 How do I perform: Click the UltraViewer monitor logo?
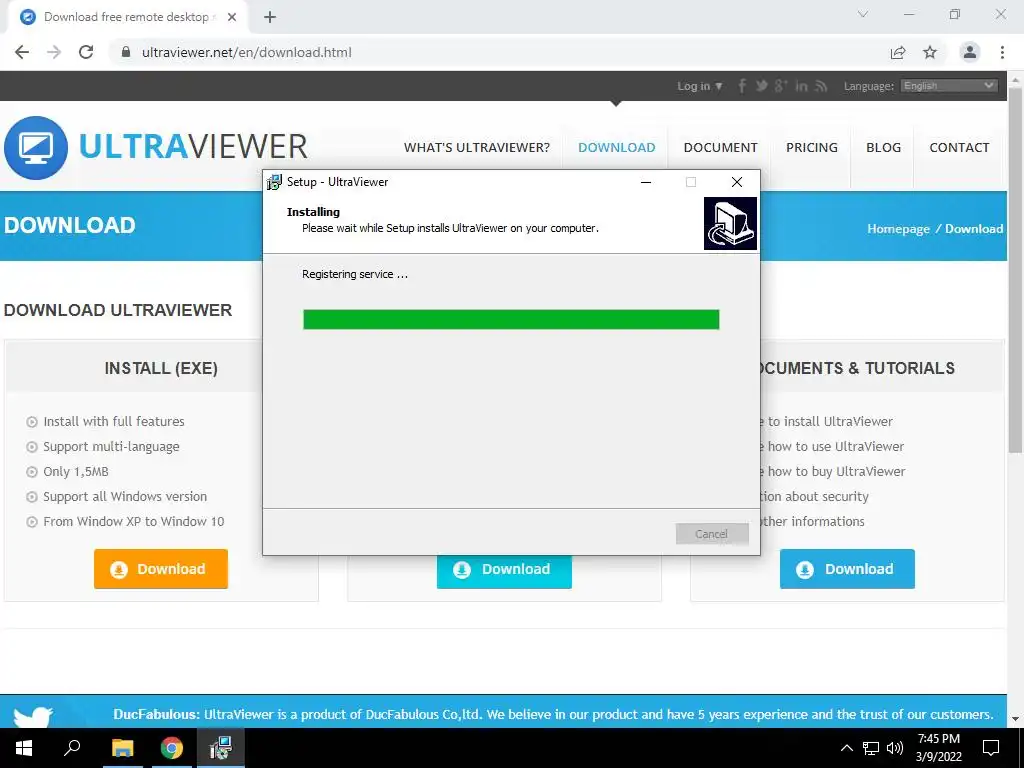pos(36,148)
